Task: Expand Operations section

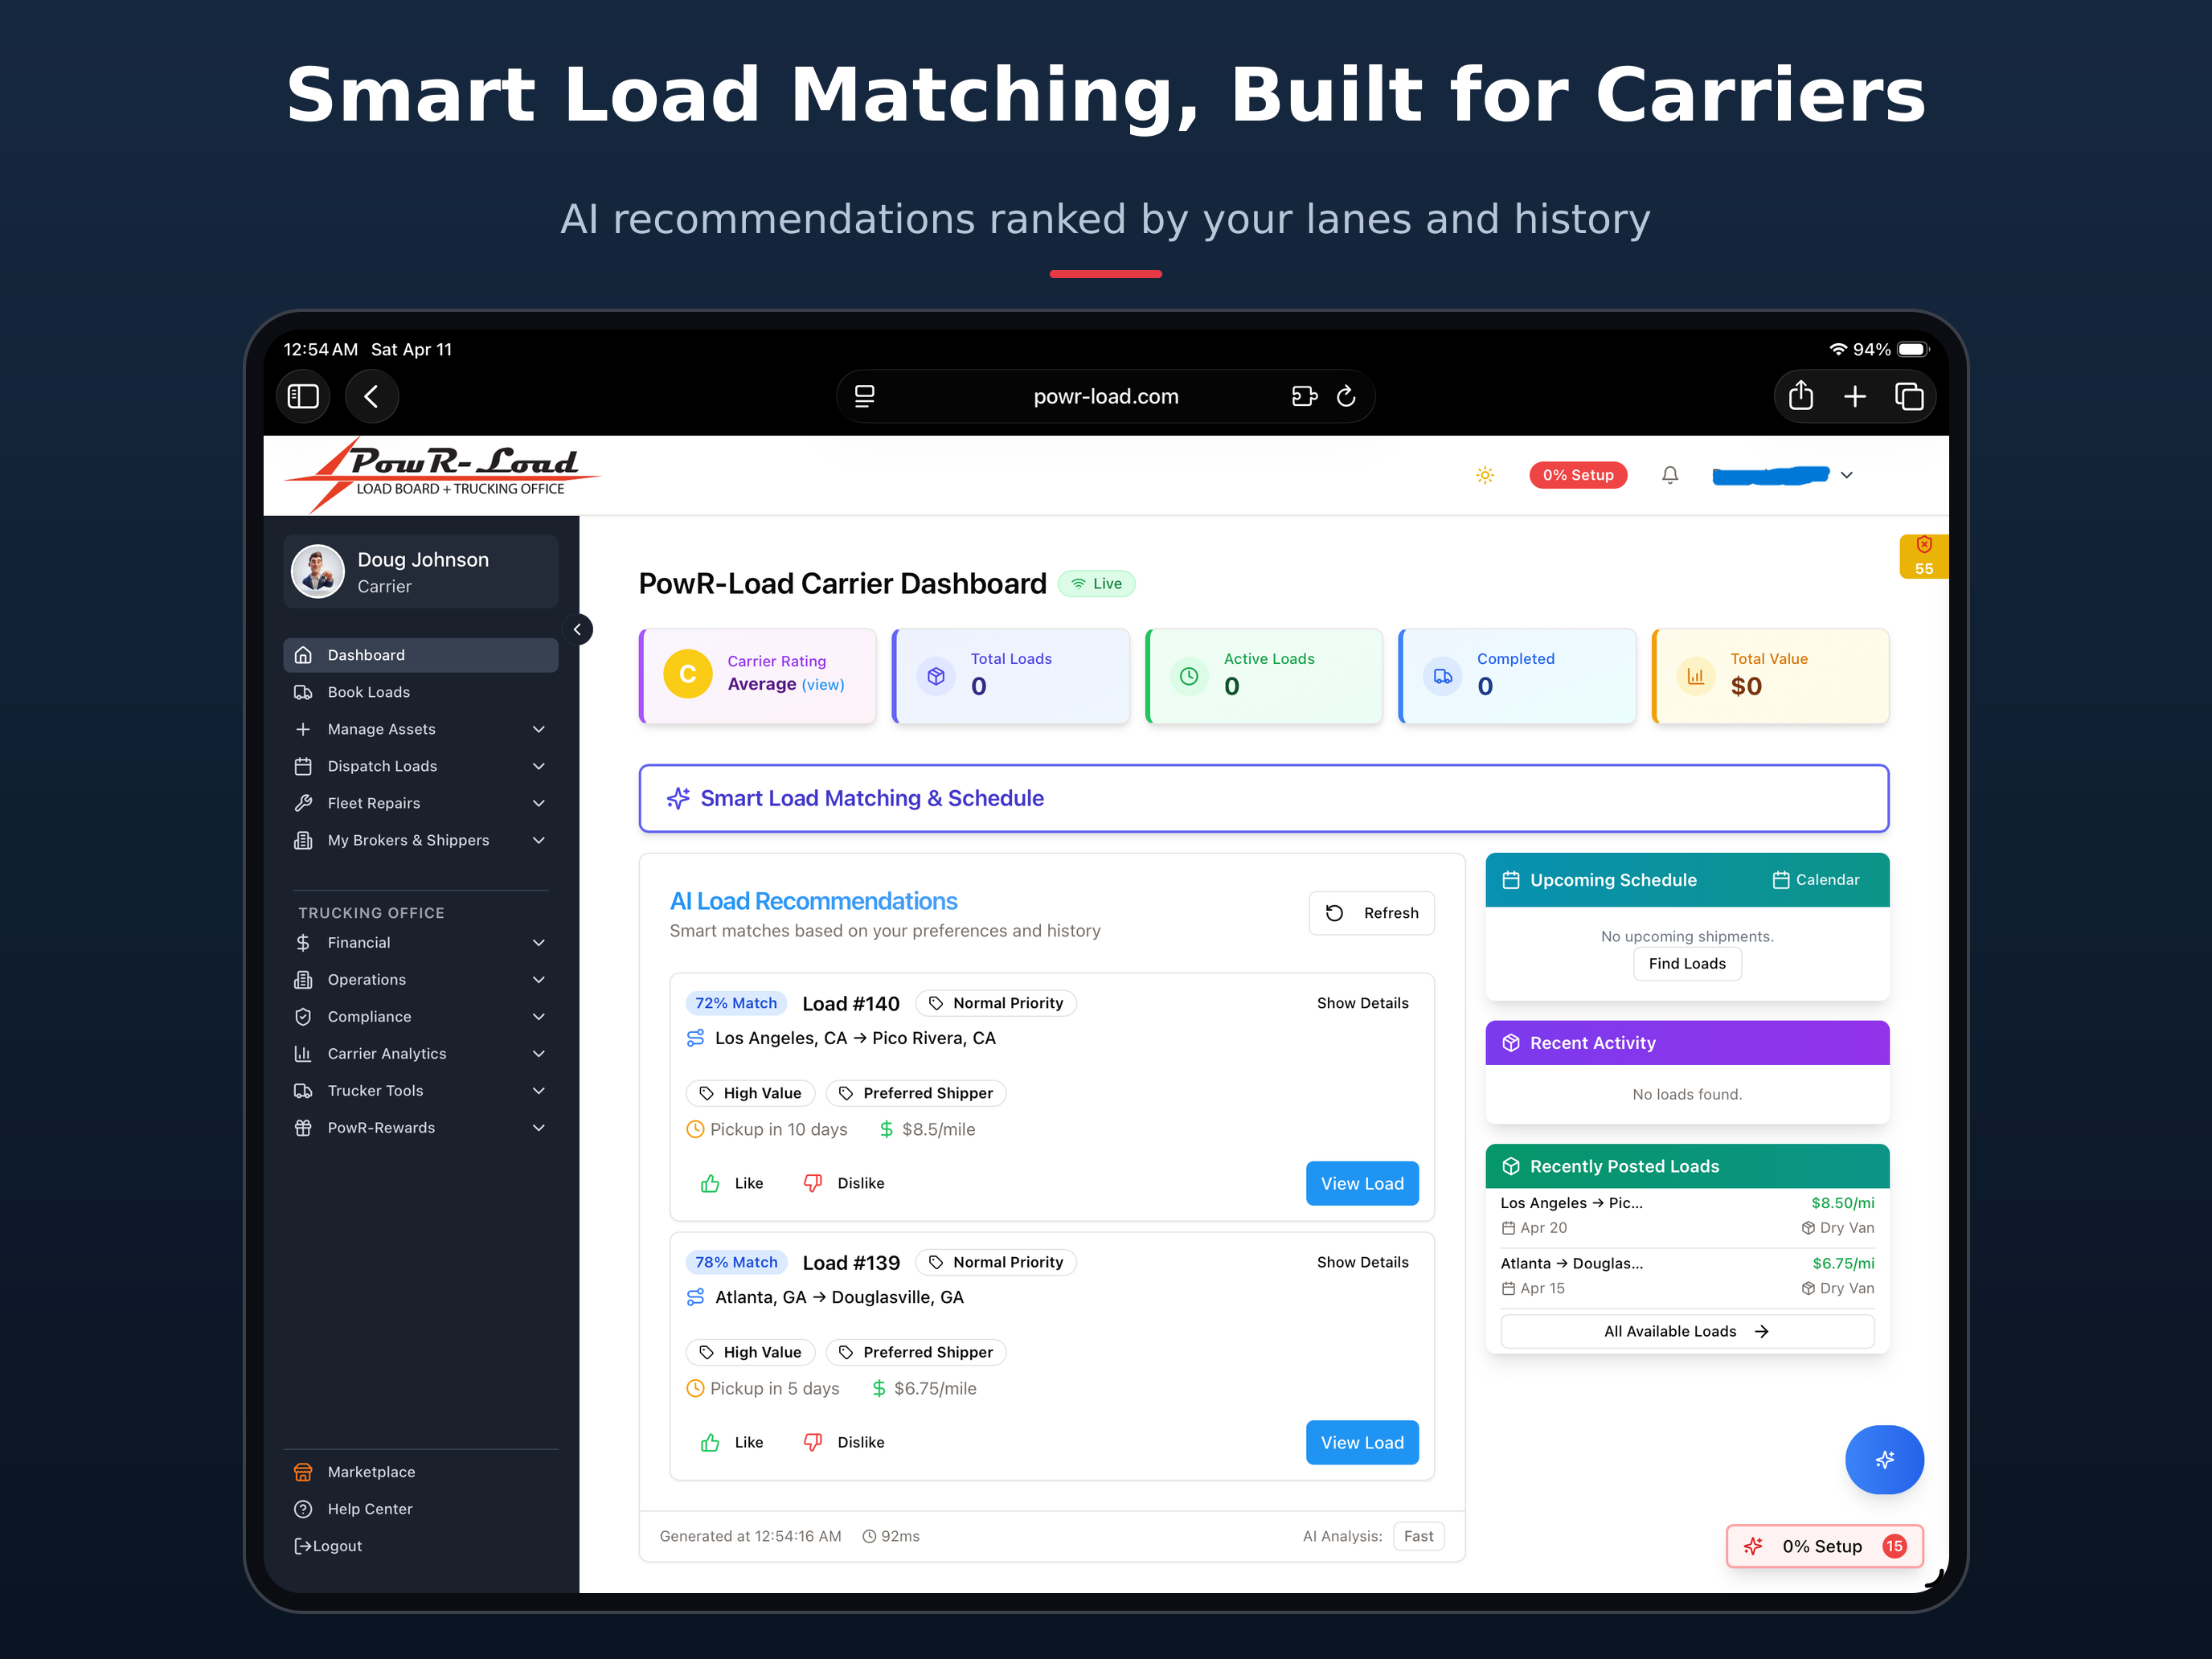Action: 420,979
